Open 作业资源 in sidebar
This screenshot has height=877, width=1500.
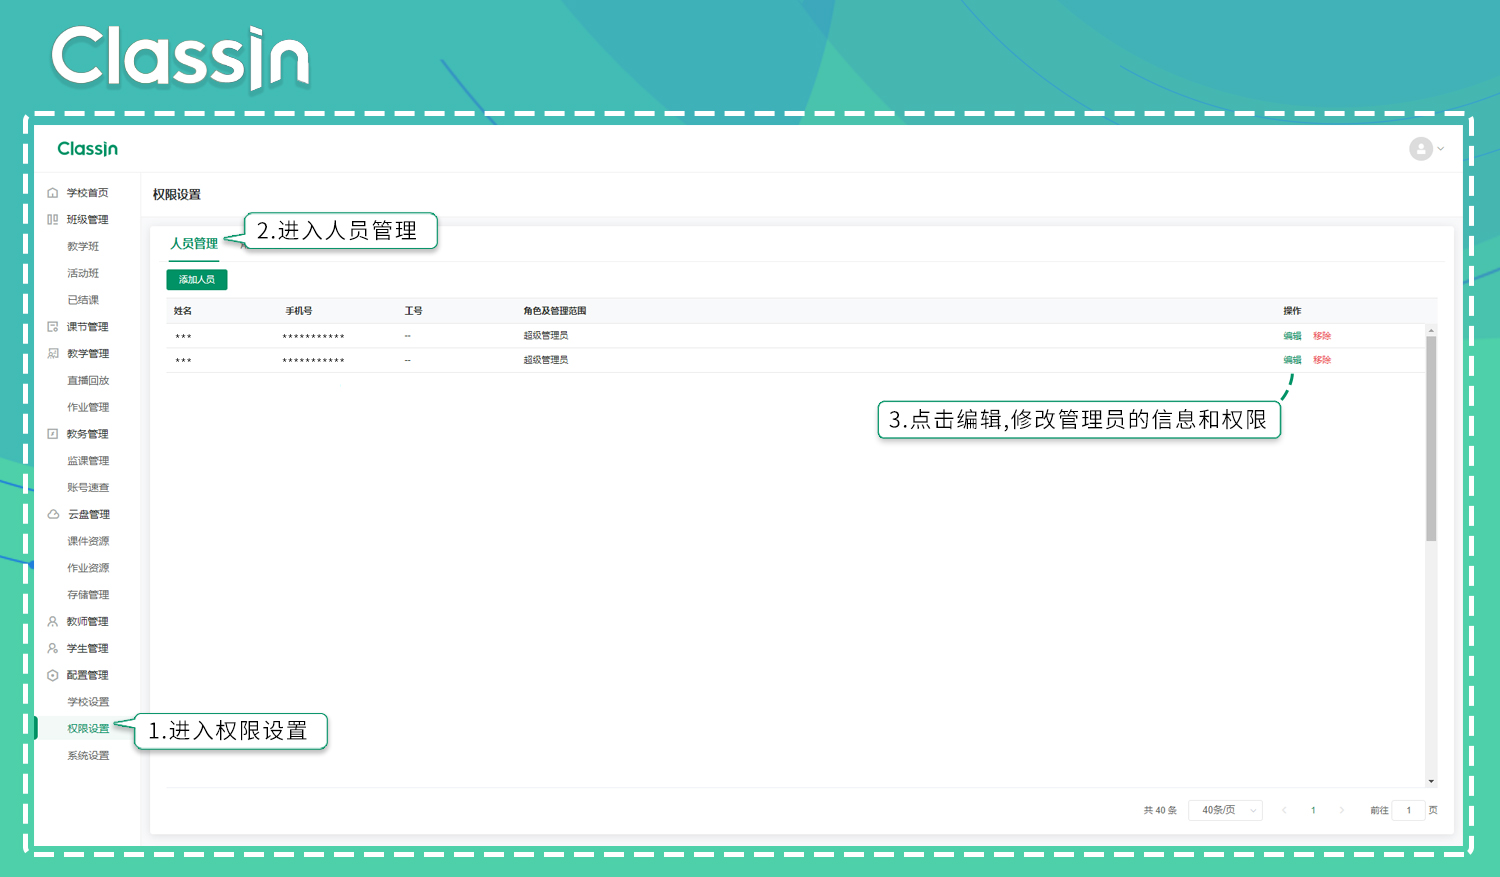(x=88, y=568)
